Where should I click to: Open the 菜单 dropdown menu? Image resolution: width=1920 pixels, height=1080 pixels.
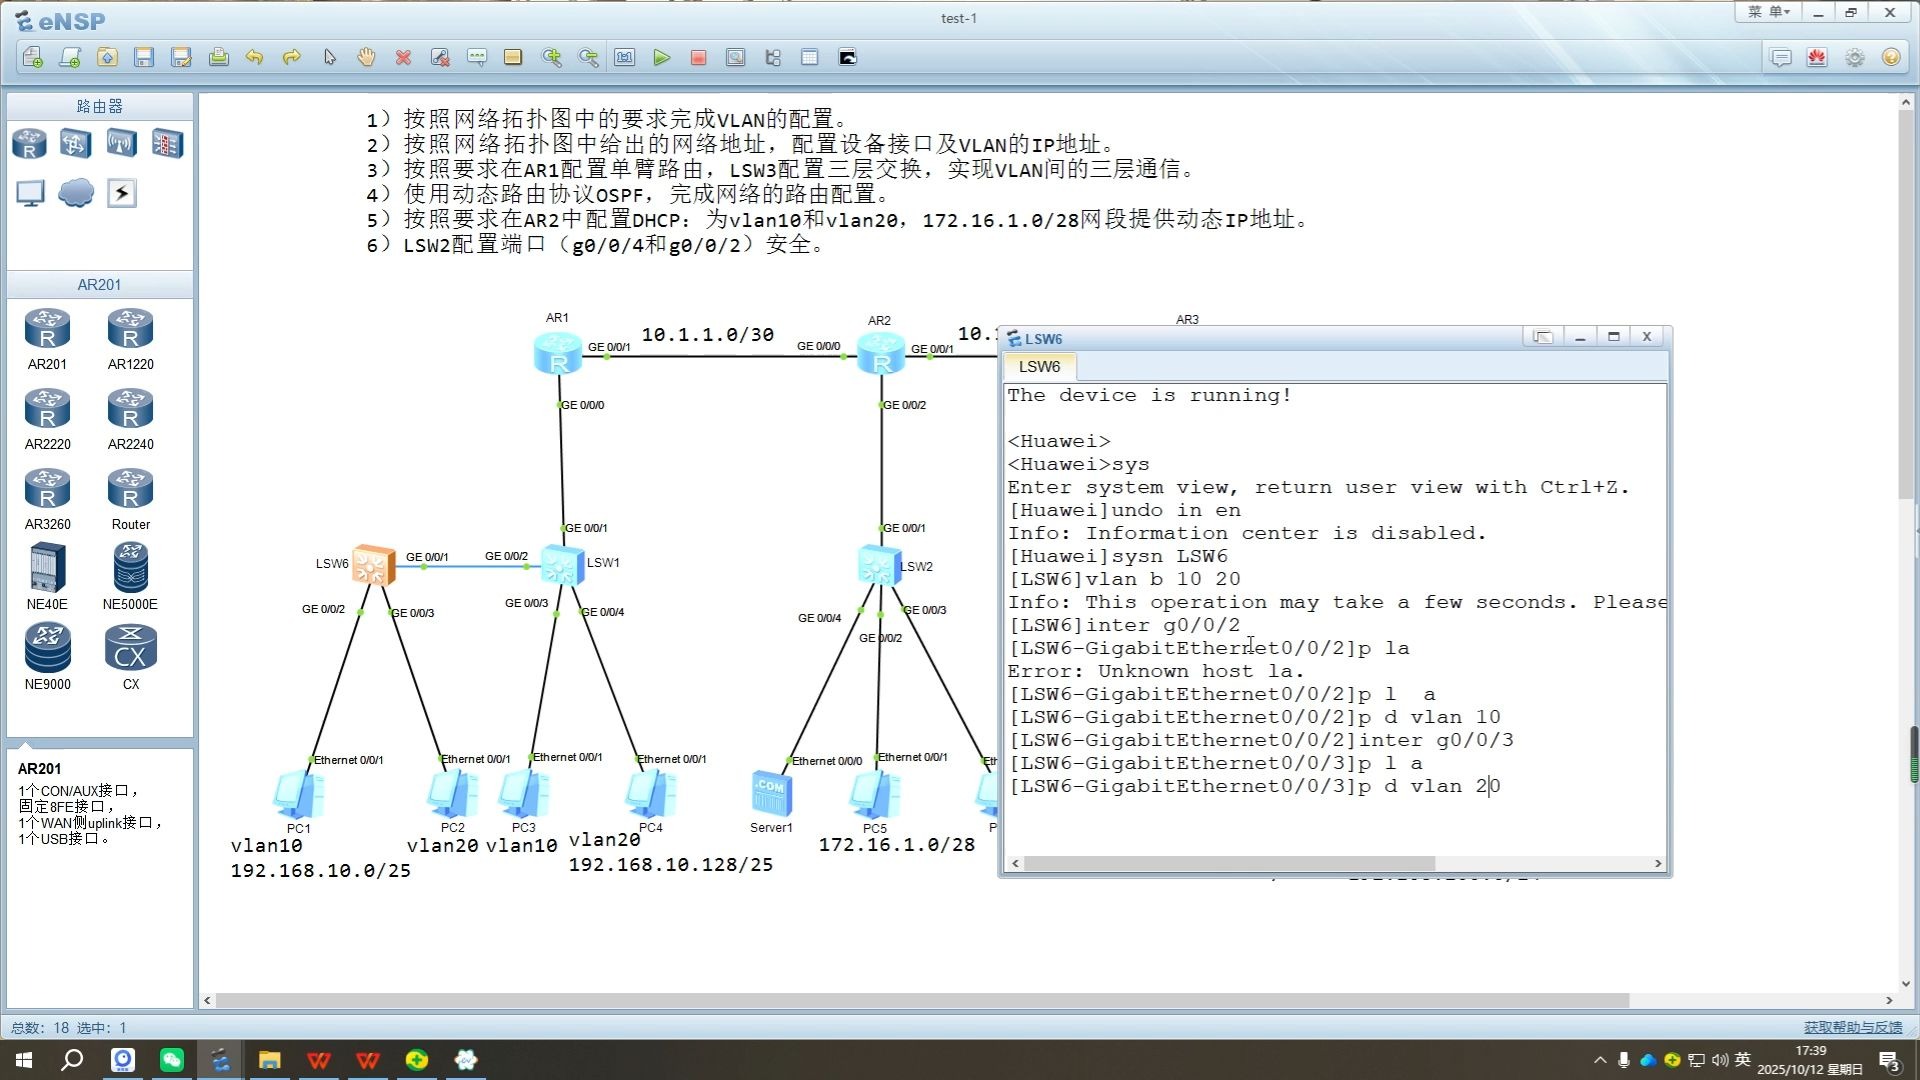(x=1768, y=12)
